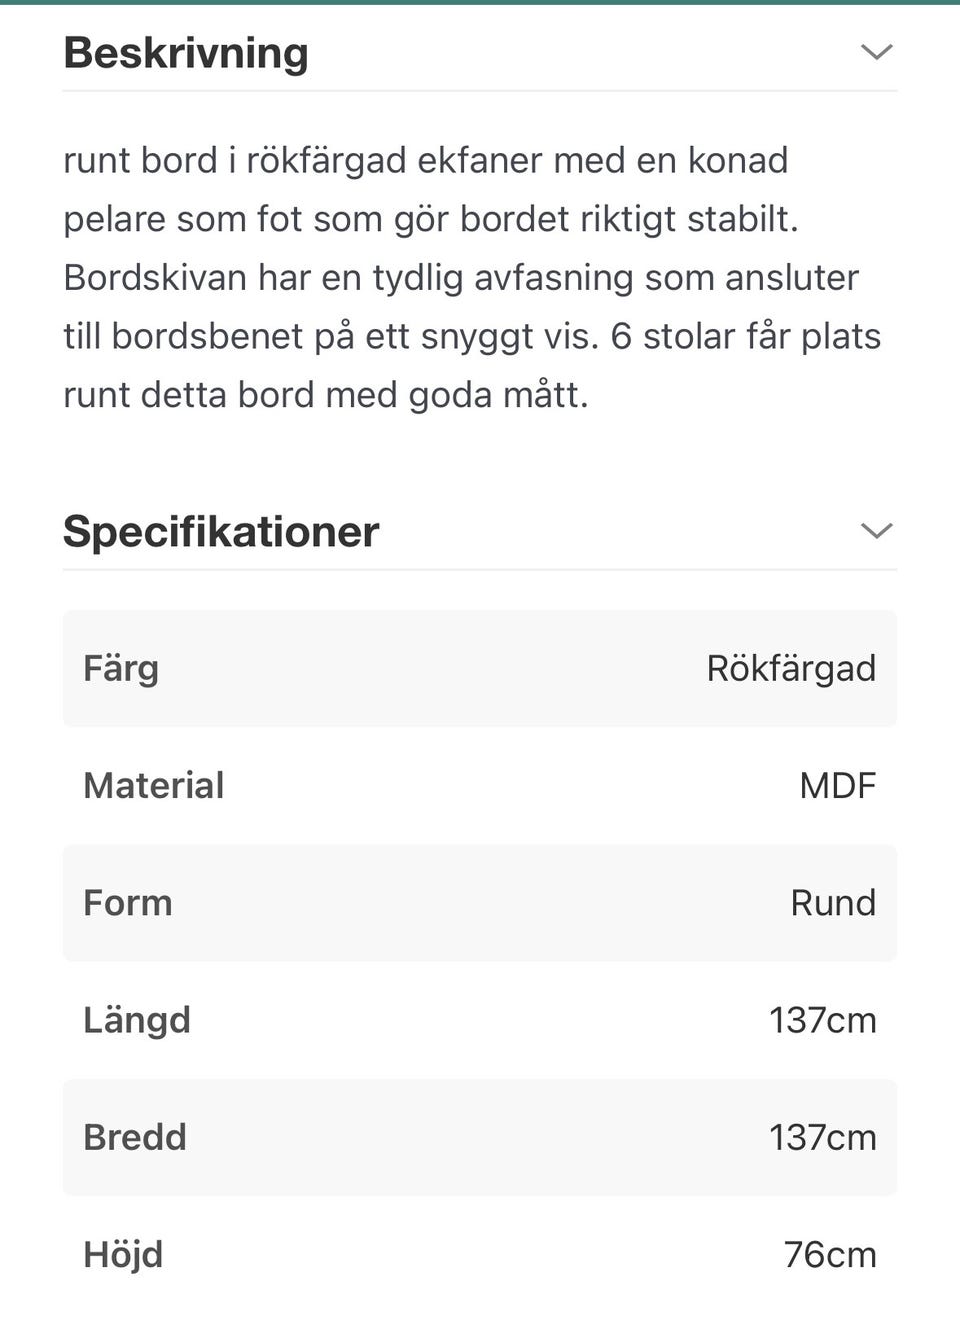Click the description paragraph about runt bord
The image size is (960, 1329).
(472, 277)
